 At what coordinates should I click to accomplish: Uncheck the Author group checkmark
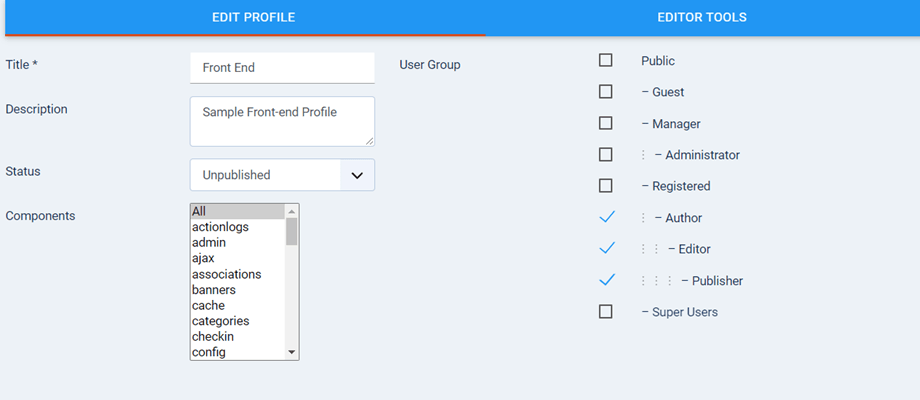[x=607, y=217]
